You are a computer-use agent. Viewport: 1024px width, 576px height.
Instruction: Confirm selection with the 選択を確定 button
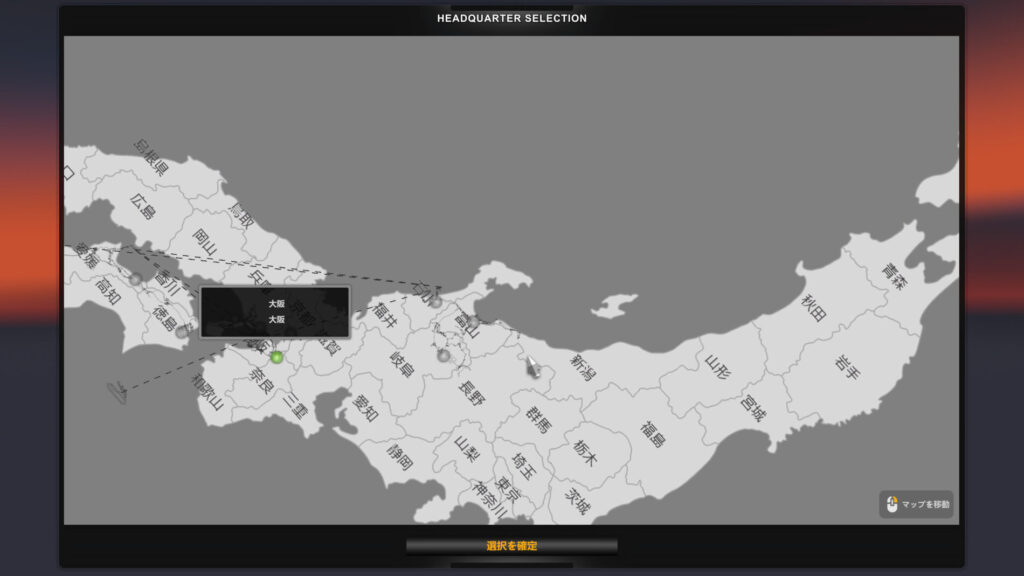(512, 546)
